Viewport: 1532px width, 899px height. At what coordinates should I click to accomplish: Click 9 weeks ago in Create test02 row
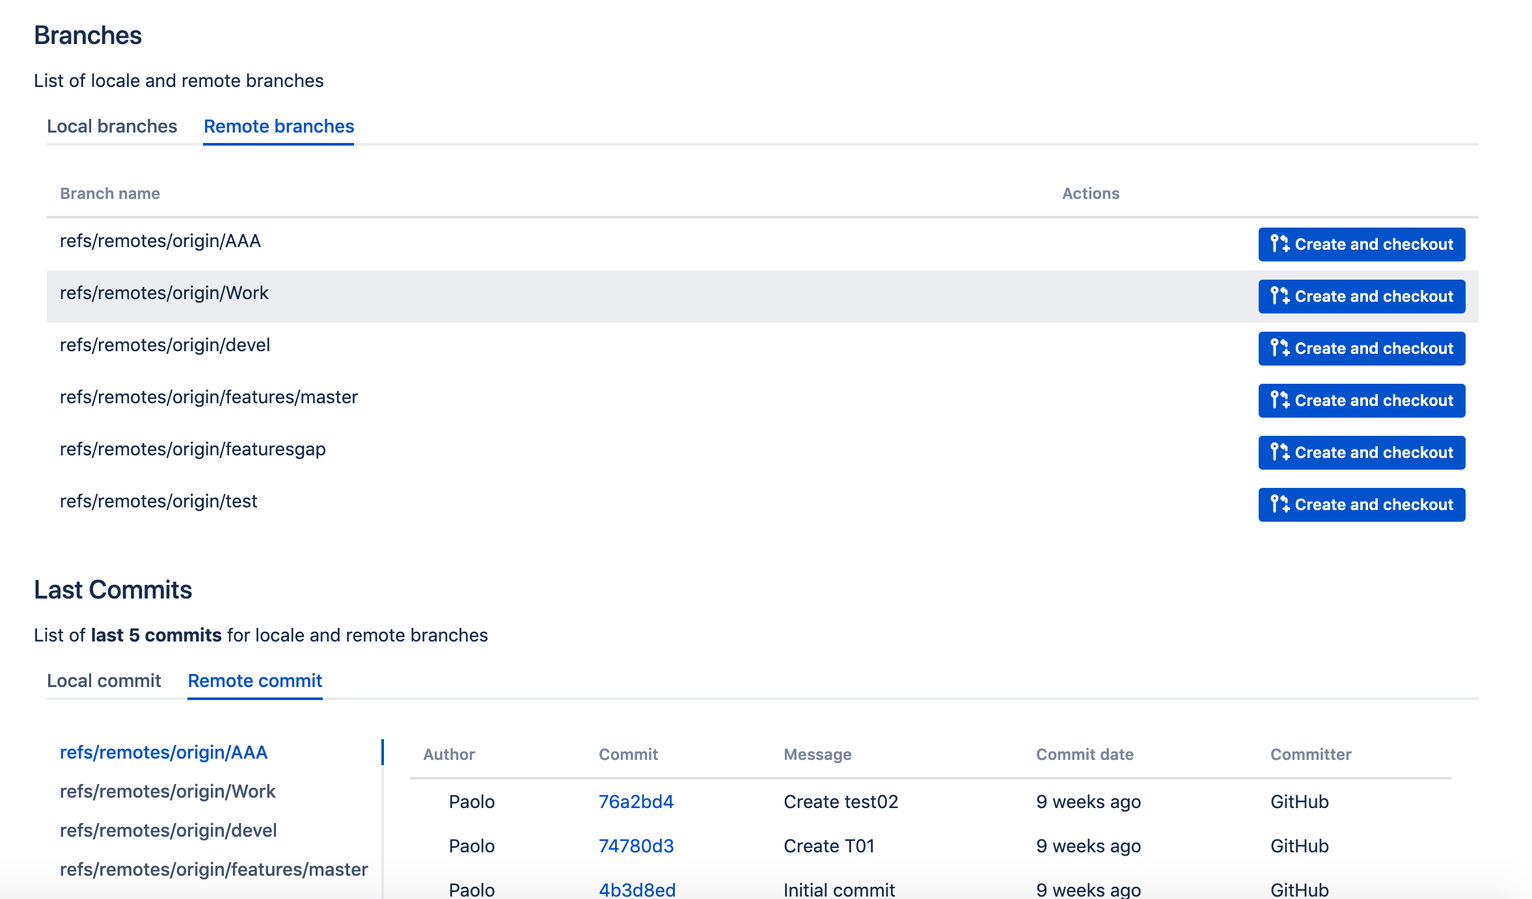1088,802
